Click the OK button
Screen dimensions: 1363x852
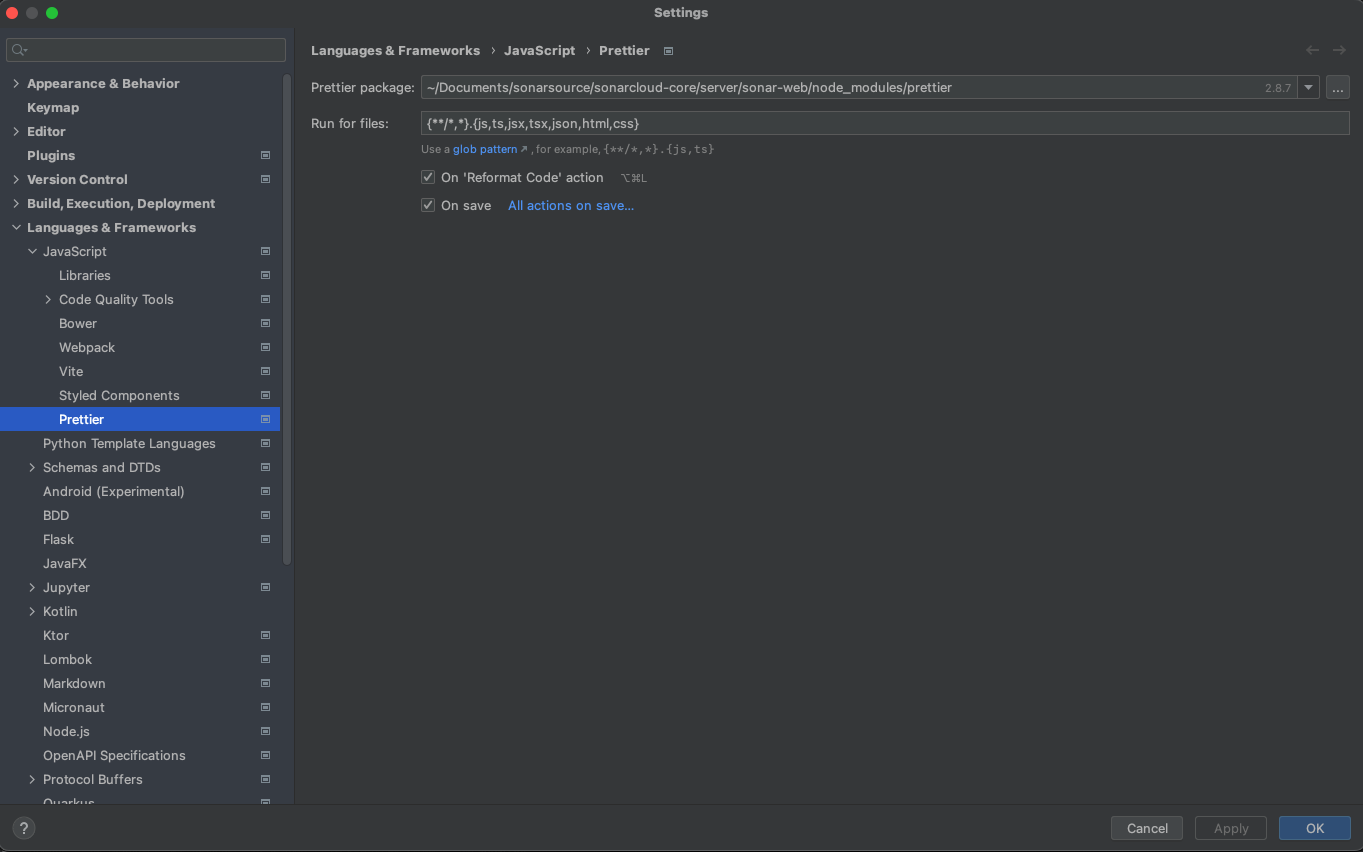[1315, 828]
